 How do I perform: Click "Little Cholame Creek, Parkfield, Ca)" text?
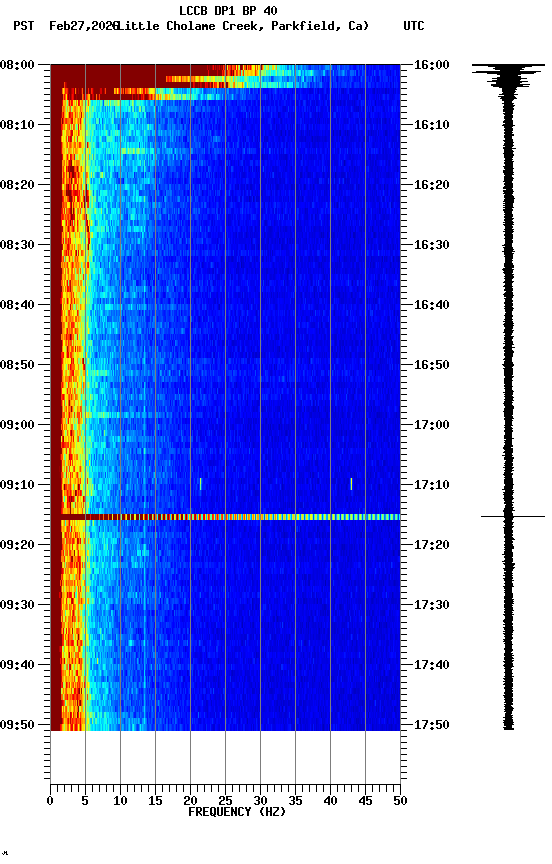tap(243, 26)
